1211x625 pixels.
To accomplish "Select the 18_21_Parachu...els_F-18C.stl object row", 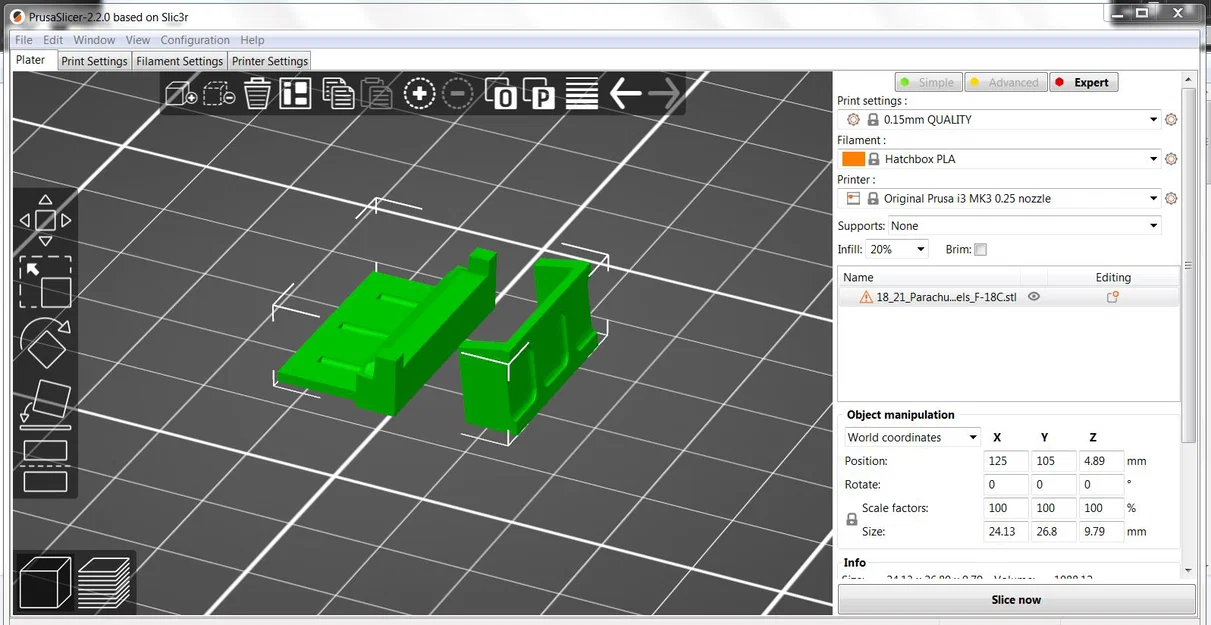I will [1008, 297].
